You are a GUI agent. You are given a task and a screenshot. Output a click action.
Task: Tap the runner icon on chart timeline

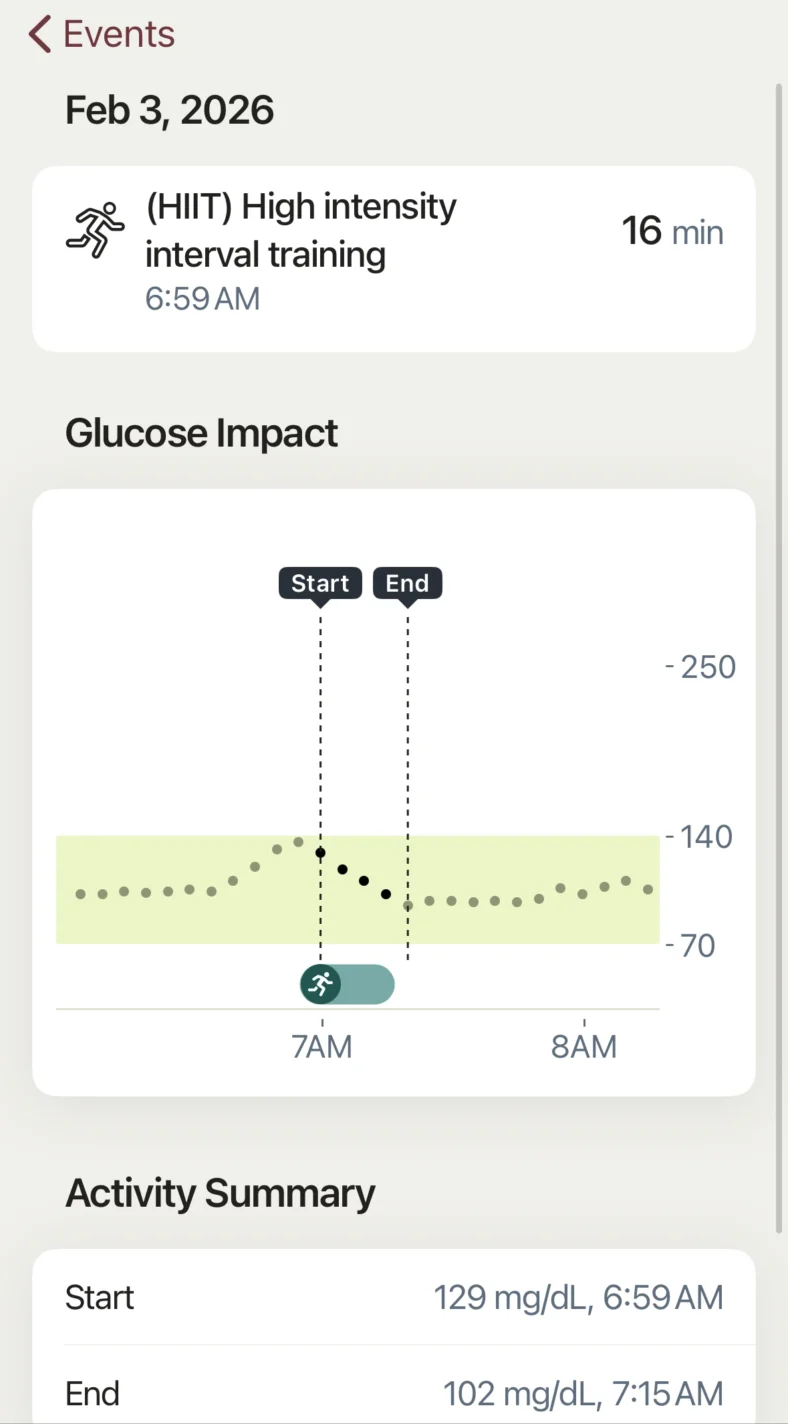coord(320,984)
